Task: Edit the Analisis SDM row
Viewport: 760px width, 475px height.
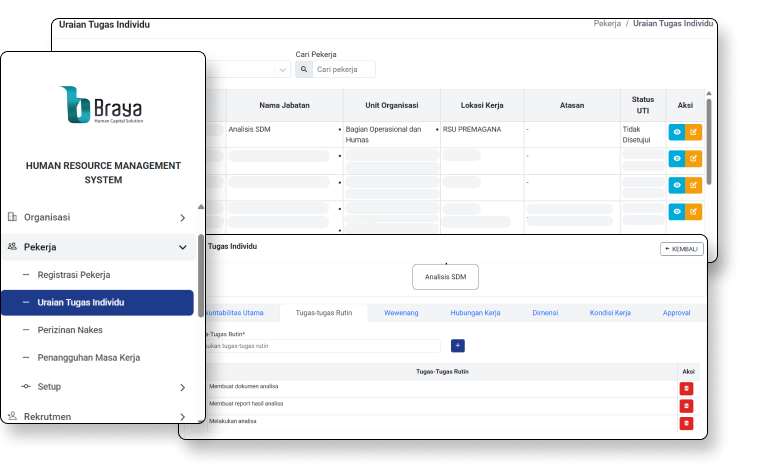Action: 694,132
